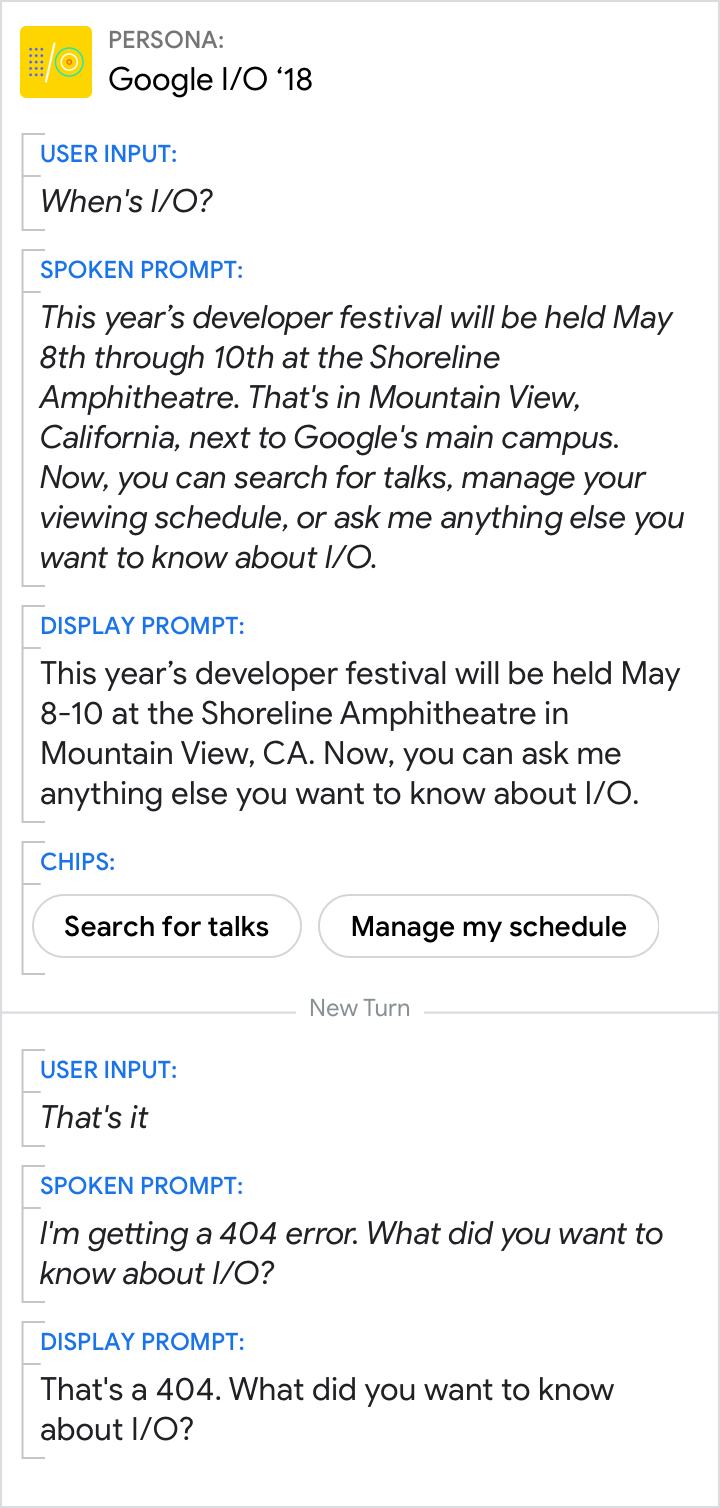Tap the 'Search for talks' chip
The height and width of the screenshot is (1508, 720).
[x=167, y=926]
